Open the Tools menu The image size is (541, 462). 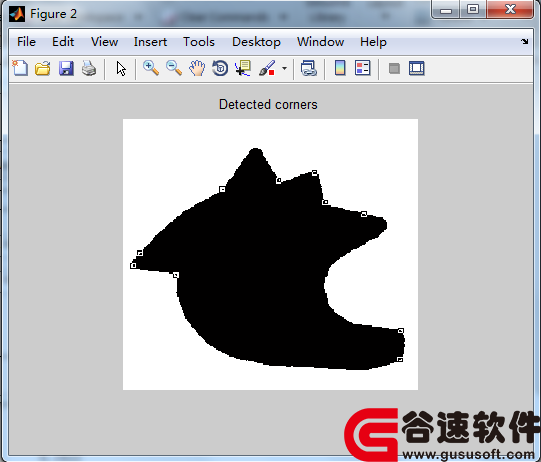pyautogui.click(x=199, y=42)
